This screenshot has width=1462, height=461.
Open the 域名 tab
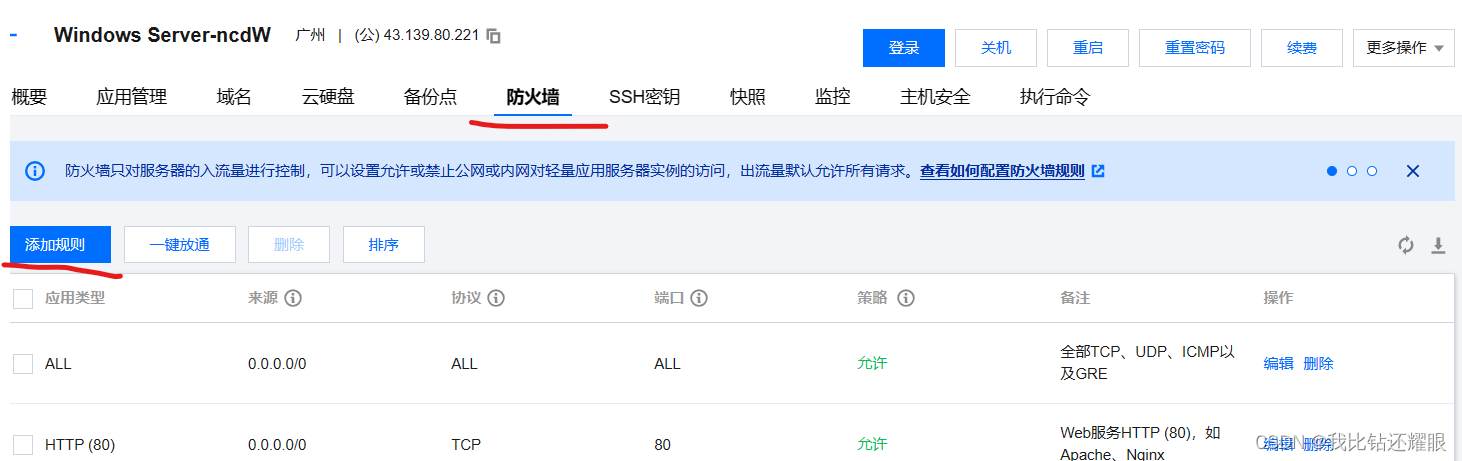point(234,97)
